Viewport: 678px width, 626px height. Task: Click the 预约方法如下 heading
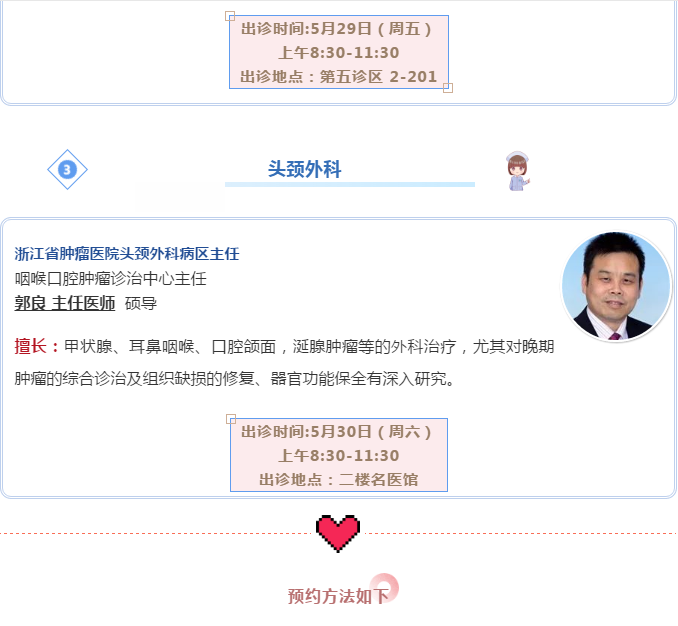click(x=339, y=596)
